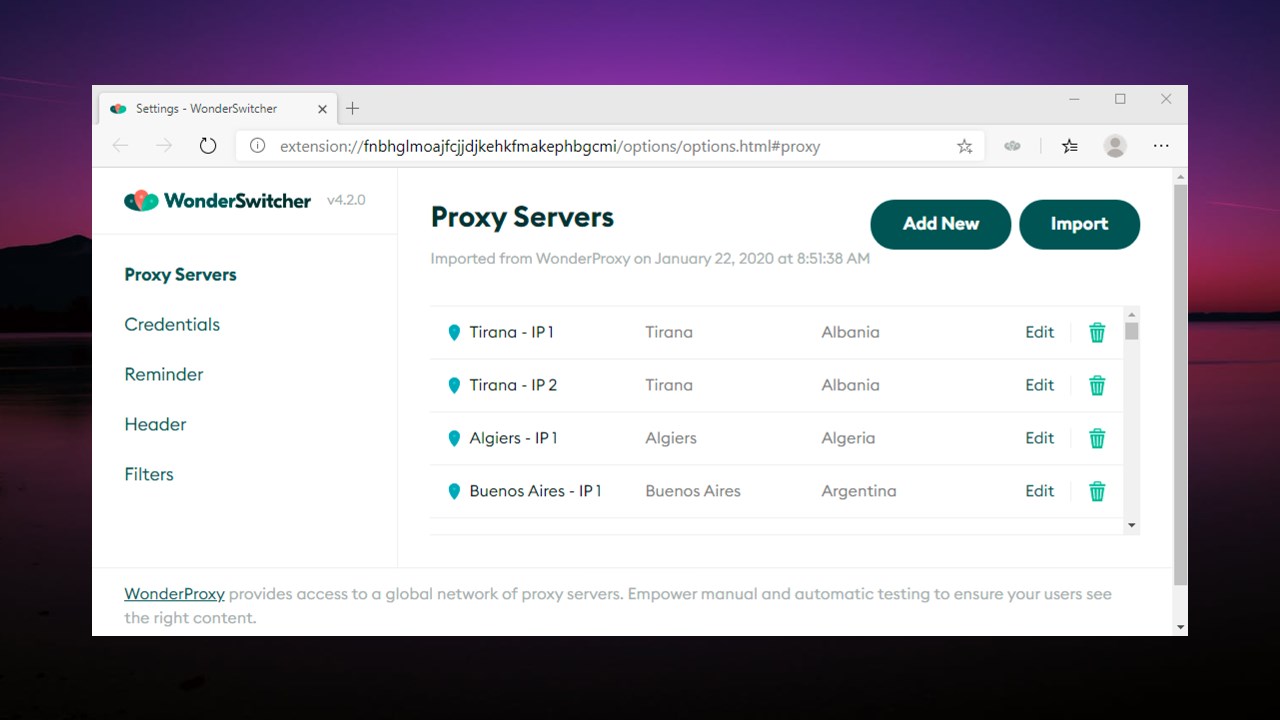
Task: Click the "Tirana - IP 2" server name
Action: coord(513,385)
